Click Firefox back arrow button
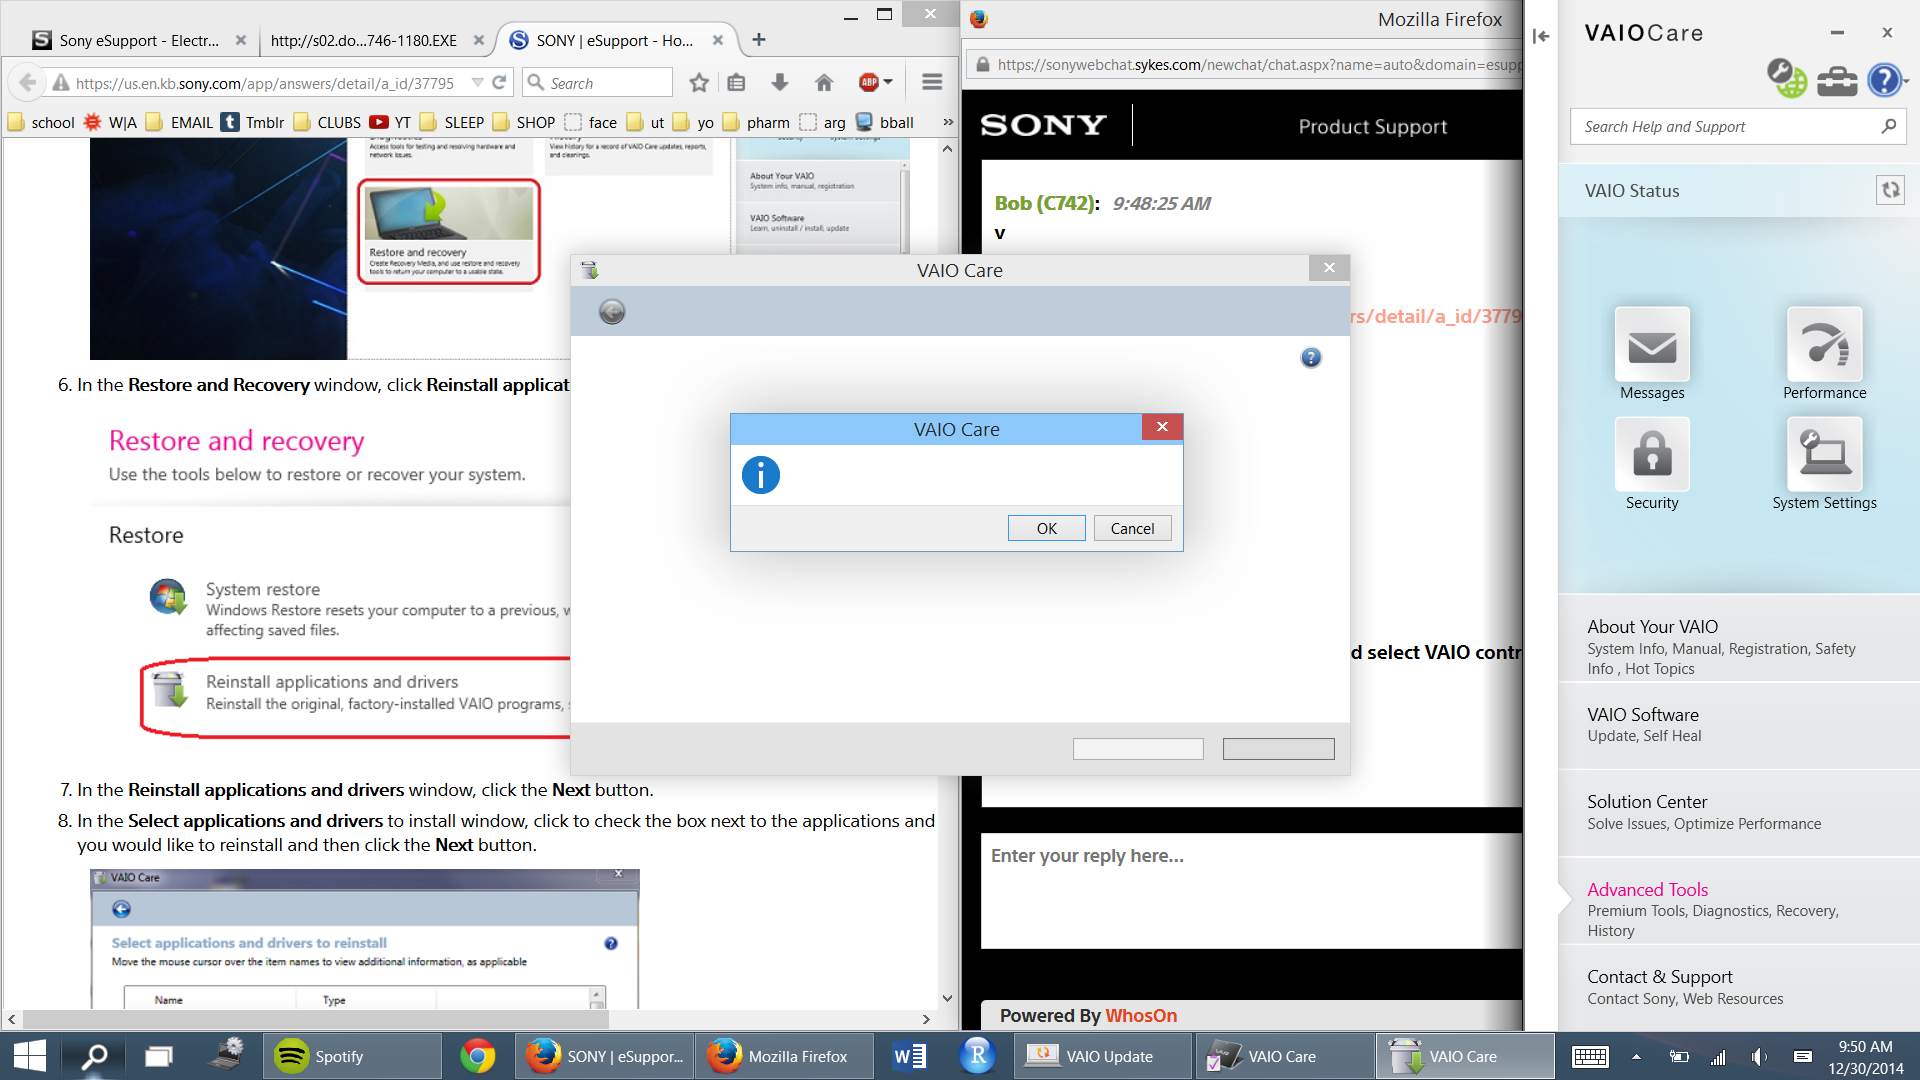The height and width of the screenshot is (1080, 1920). [x=28, y=83]
